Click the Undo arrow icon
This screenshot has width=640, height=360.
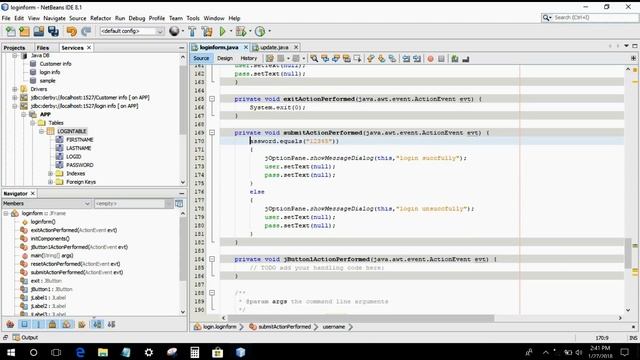coord(71,31)
